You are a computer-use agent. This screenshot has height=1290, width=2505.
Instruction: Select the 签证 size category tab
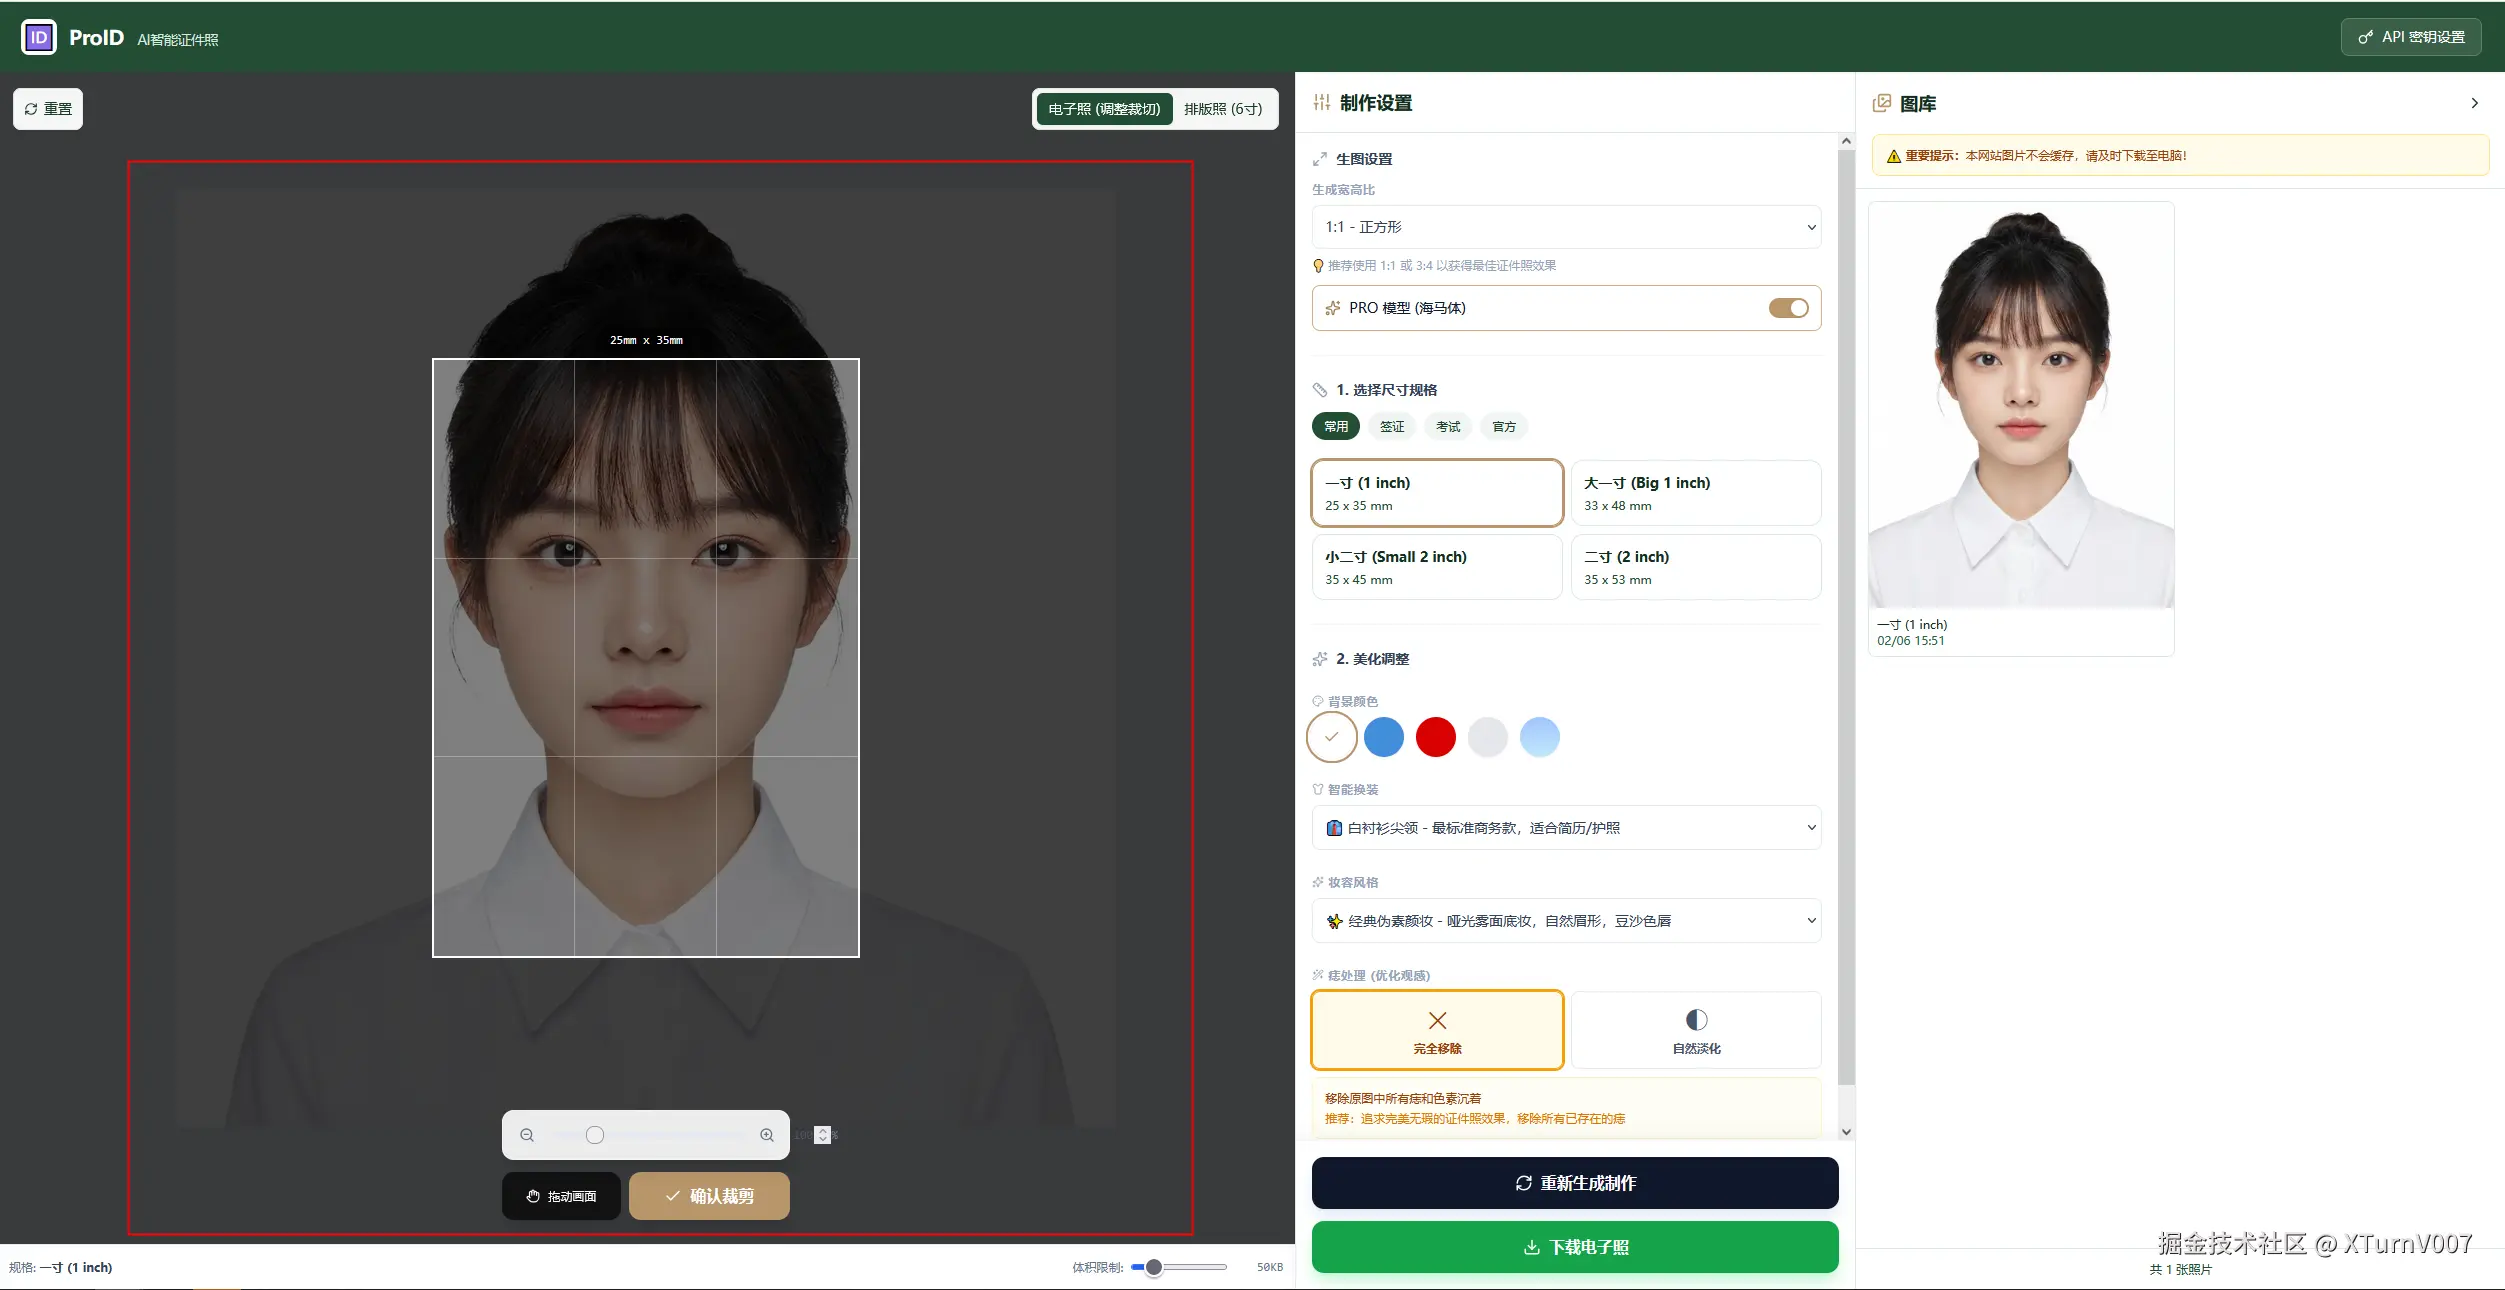coord(1392,427)
